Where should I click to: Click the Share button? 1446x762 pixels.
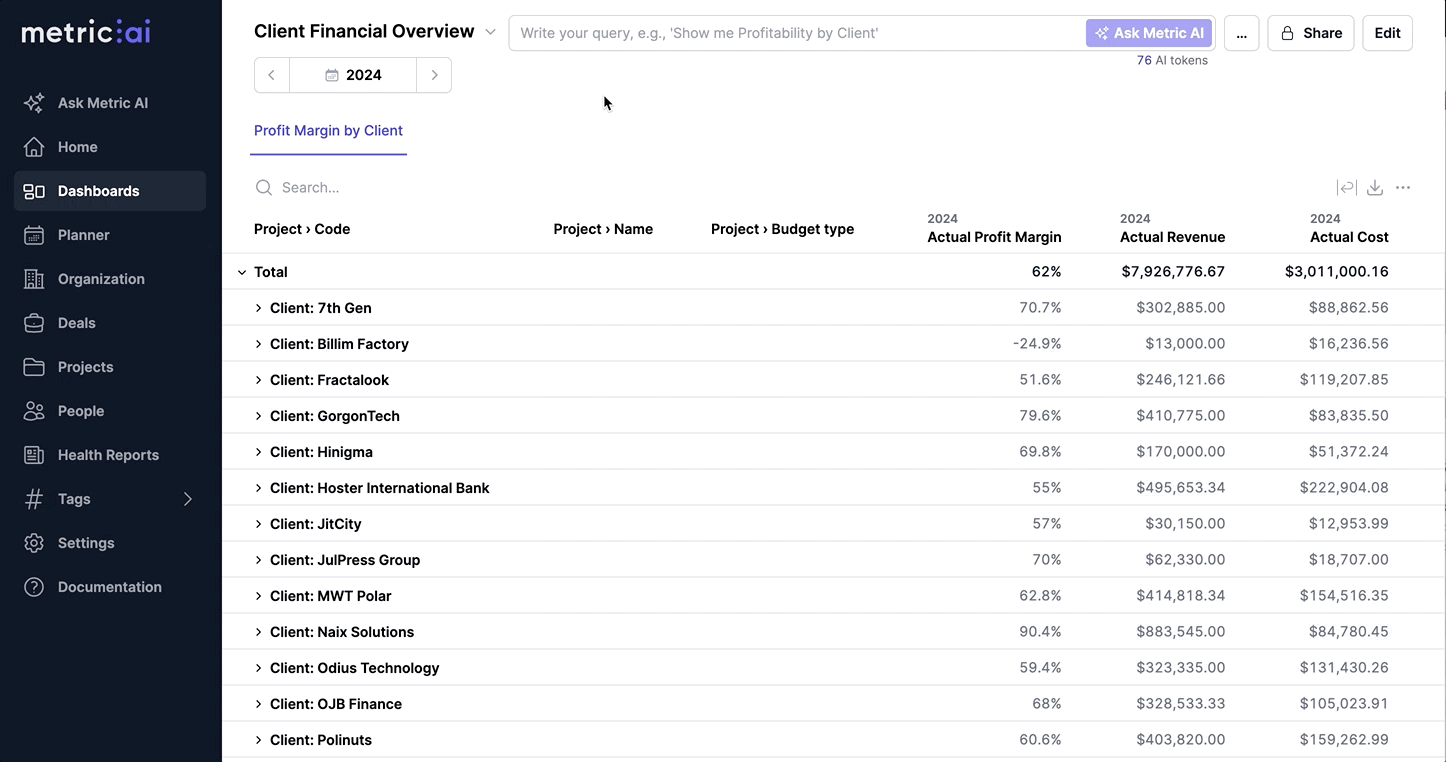[x=1310, y=33]
